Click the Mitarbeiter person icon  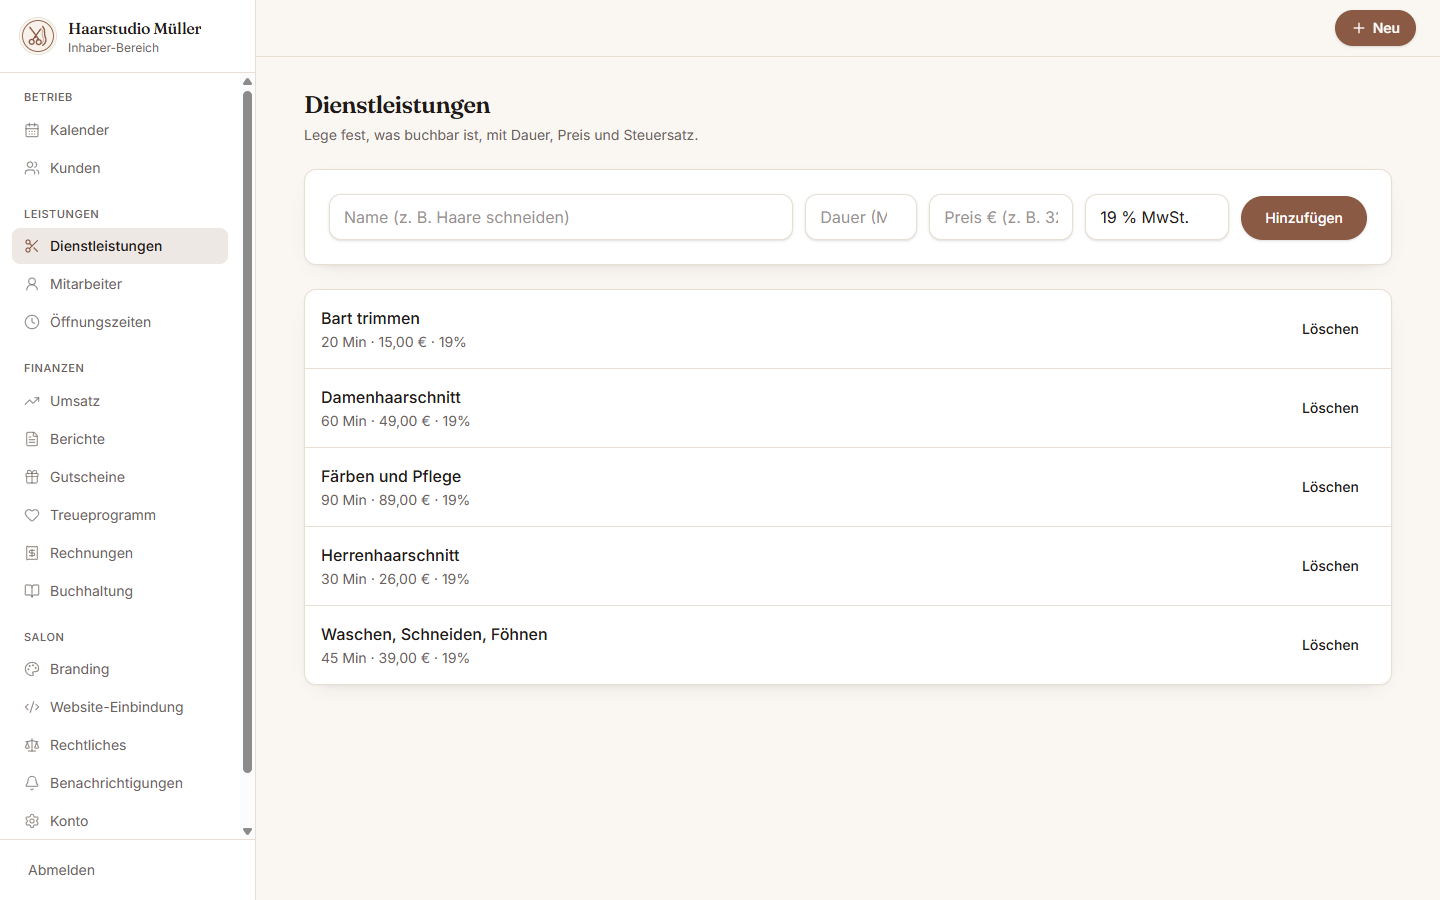32,284
